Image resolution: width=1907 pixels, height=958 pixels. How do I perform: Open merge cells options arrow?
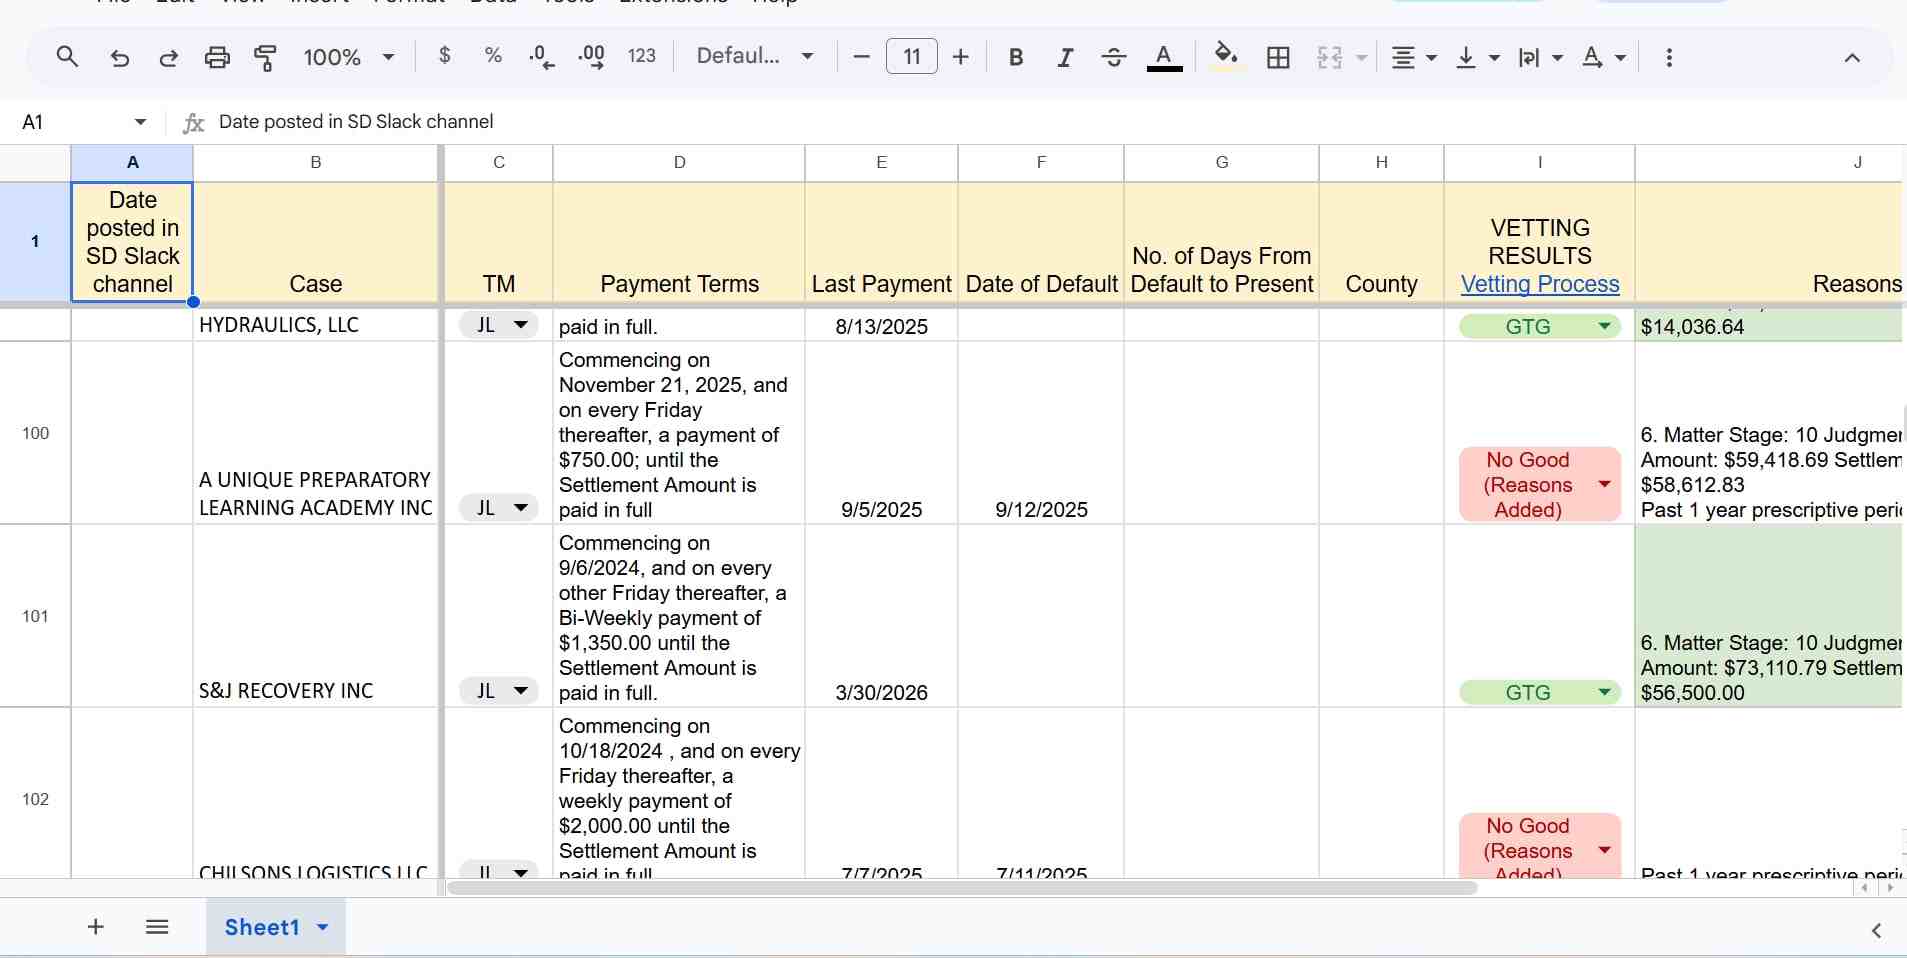[x=1361, y=58]
